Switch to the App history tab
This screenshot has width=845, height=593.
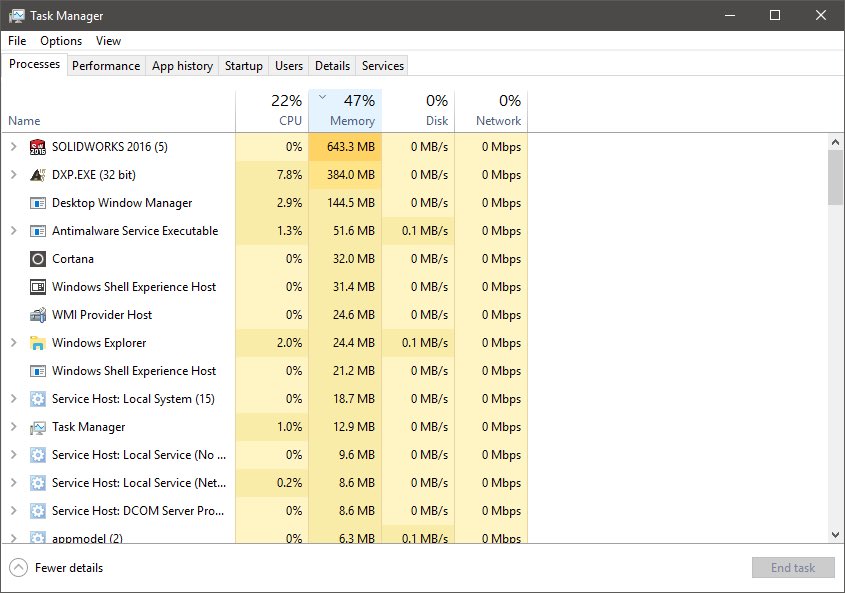[182, 66]
